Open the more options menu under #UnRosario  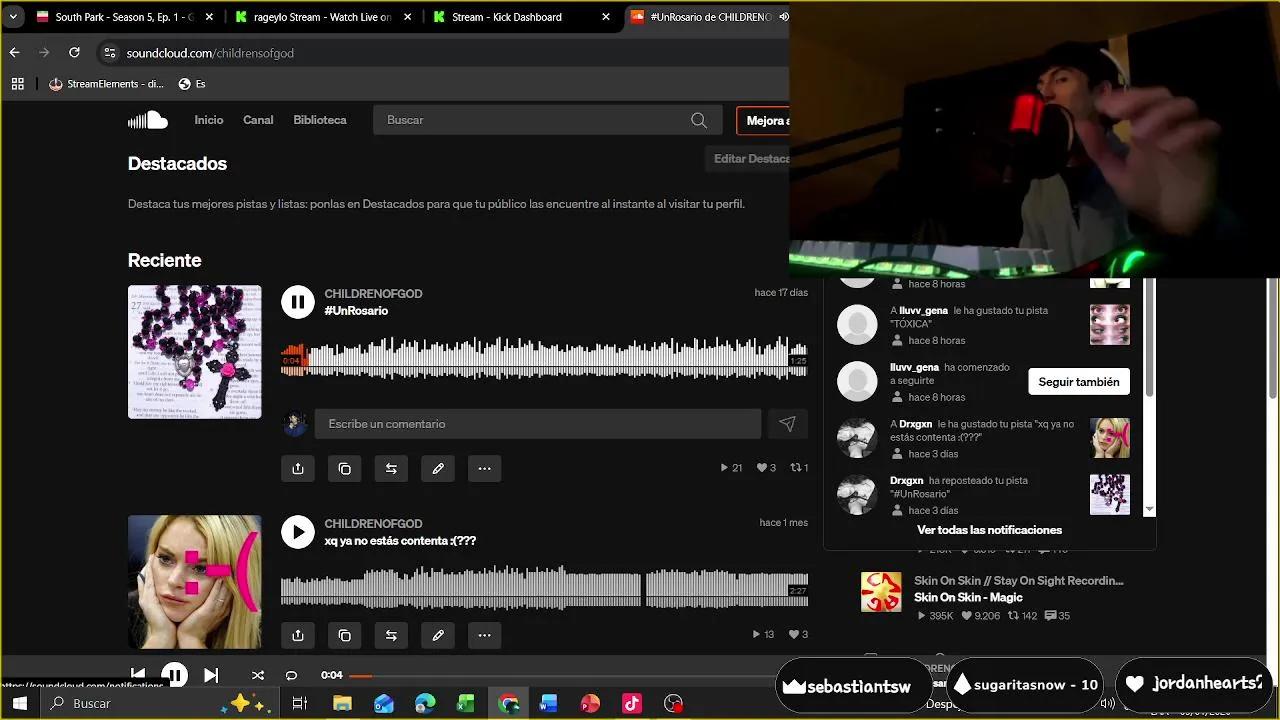tap(484, 468)
